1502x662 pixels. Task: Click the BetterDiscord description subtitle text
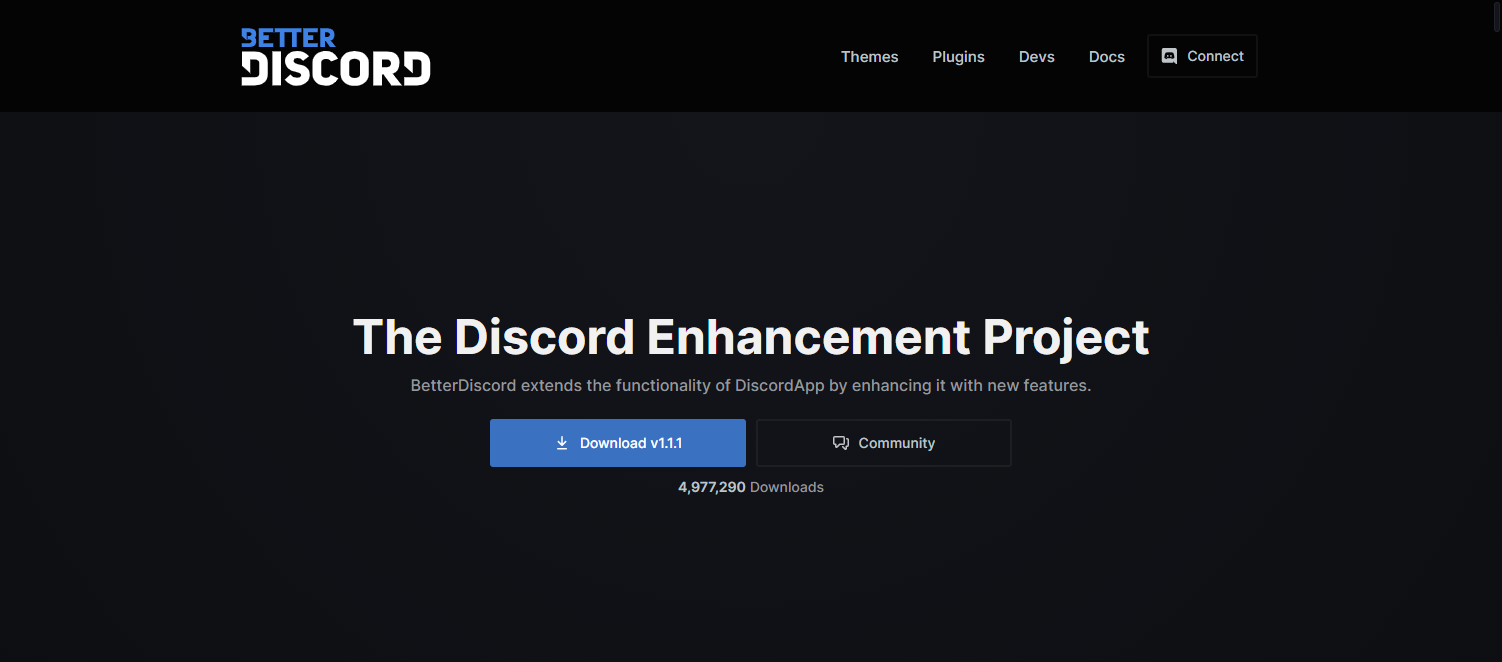[751, 385]
